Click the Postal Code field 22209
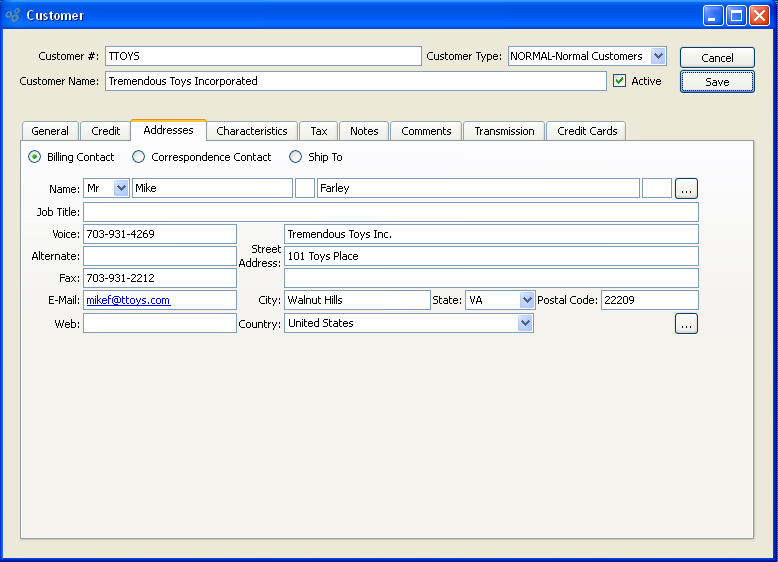Image resolution: width=778 pixels, height=562 pixels. 649,300
